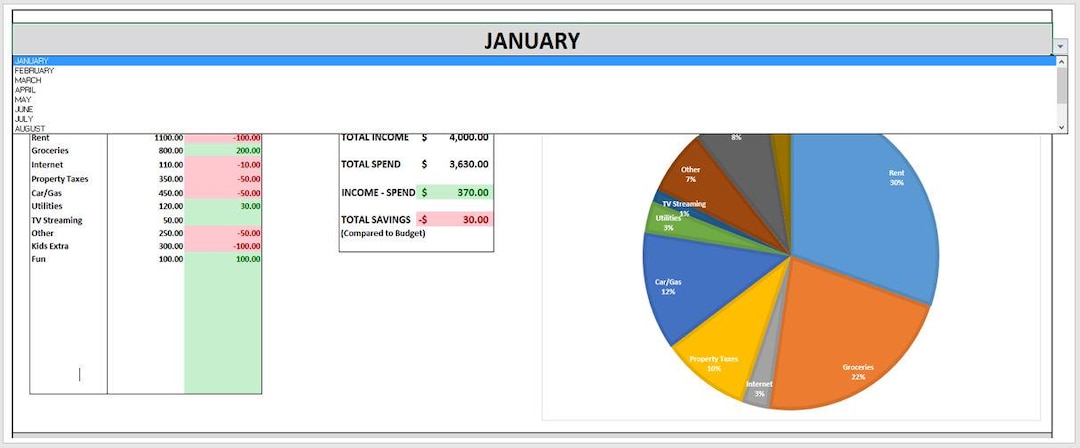Select JANUARY in the dropdown list
This screenshot has width=1080, height=448.
pos(534,61)
